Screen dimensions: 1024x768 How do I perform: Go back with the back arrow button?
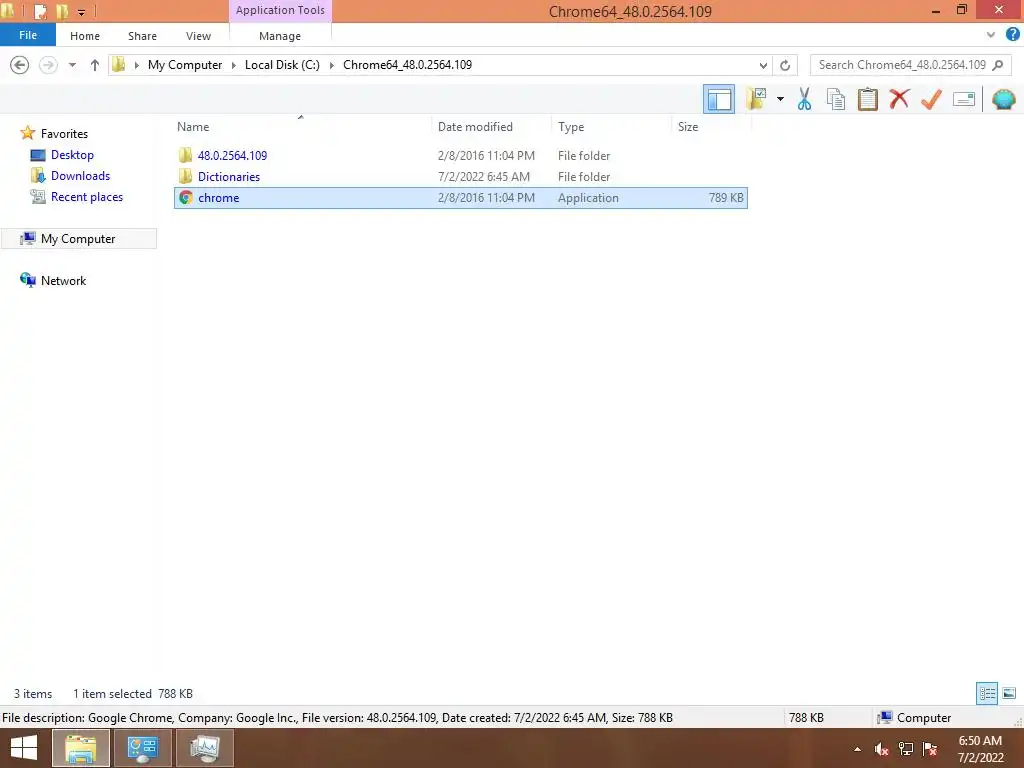[x=20, y=65]
